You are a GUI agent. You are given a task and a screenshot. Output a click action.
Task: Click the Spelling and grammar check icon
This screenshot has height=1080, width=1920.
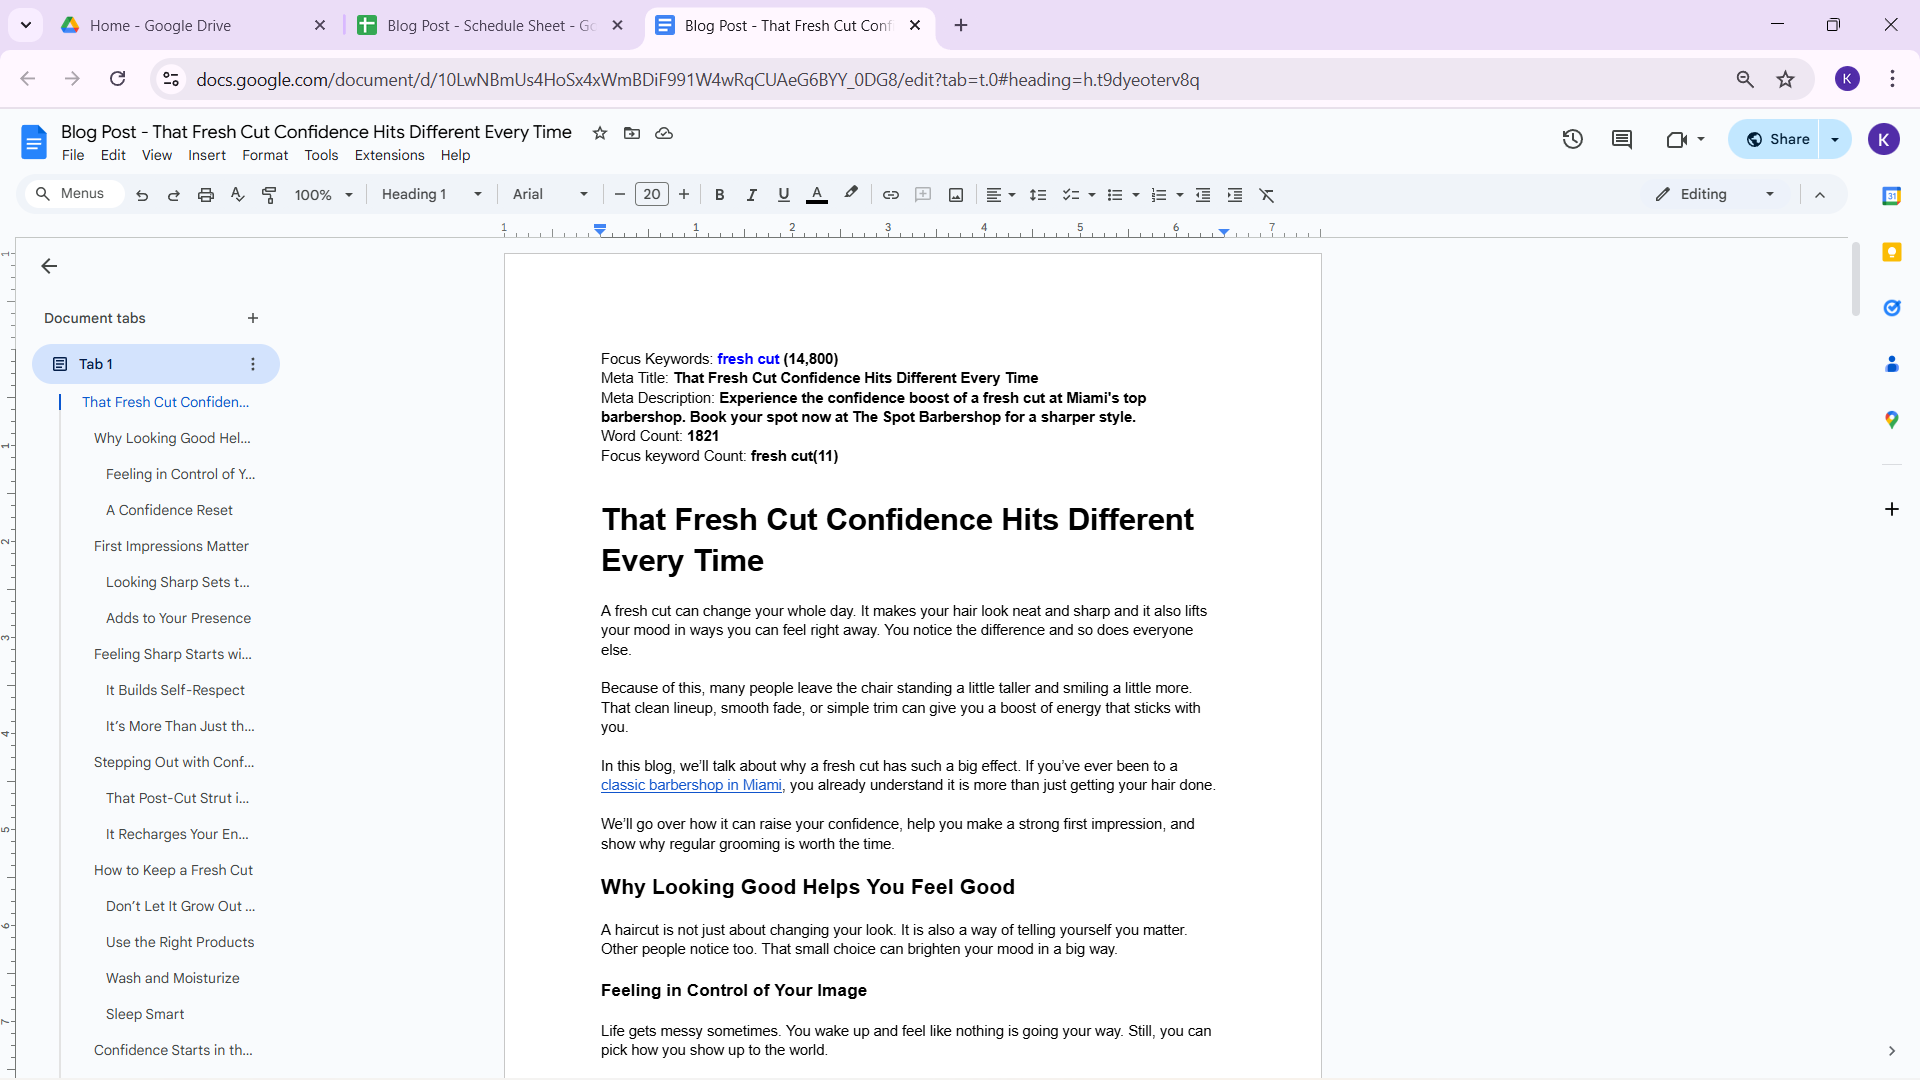[237, 195]
